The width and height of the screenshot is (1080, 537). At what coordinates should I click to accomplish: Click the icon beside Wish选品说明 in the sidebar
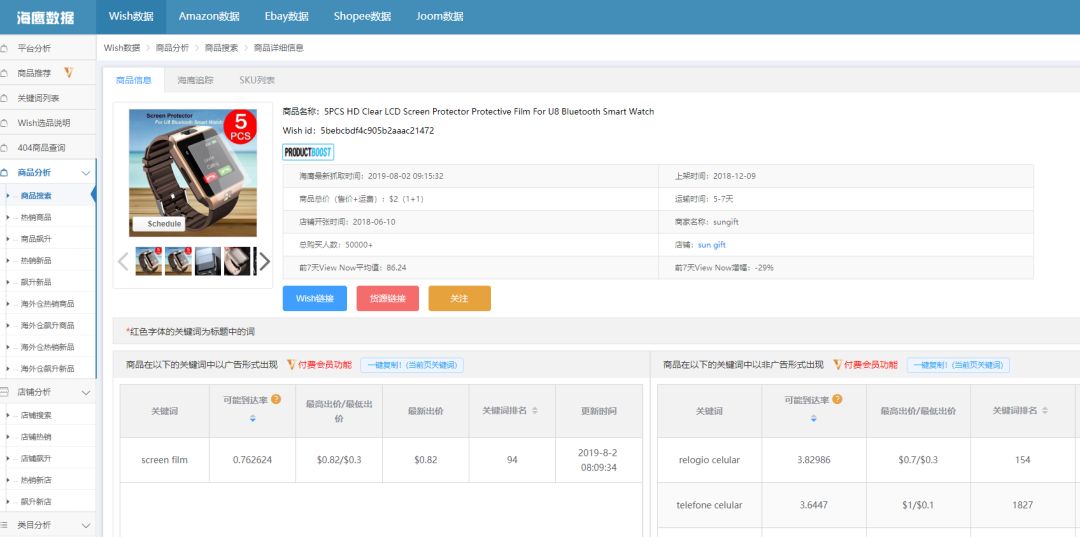[5, 123]
